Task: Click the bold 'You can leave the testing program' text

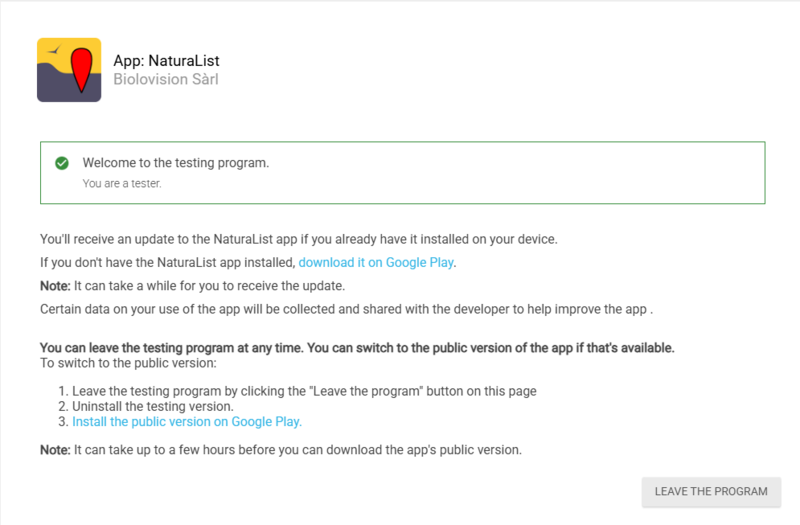Action: coord(357,348)
